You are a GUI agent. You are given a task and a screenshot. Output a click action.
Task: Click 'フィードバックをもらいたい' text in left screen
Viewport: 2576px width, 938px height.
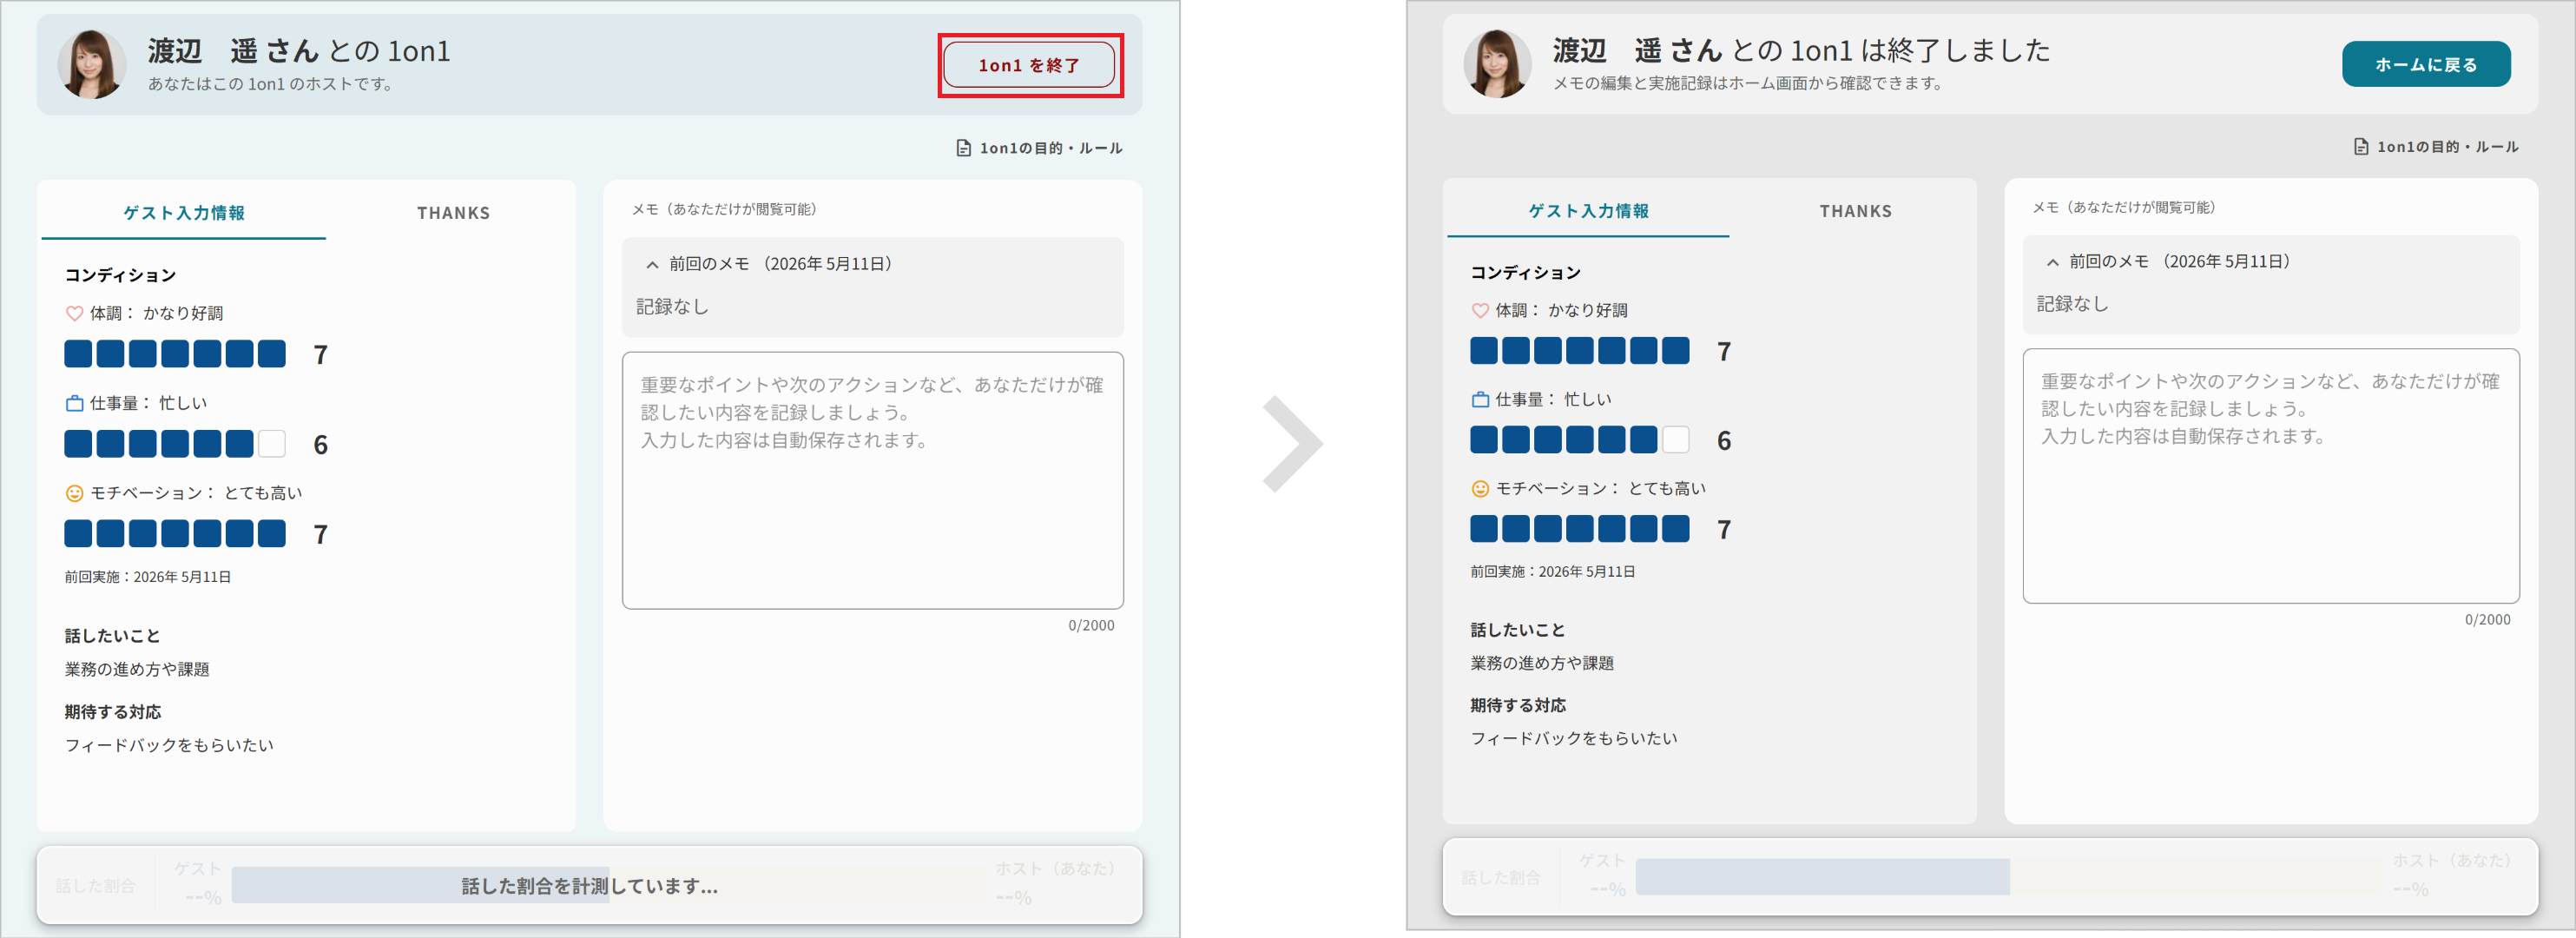pyautogui.click(x=169, y=745)
